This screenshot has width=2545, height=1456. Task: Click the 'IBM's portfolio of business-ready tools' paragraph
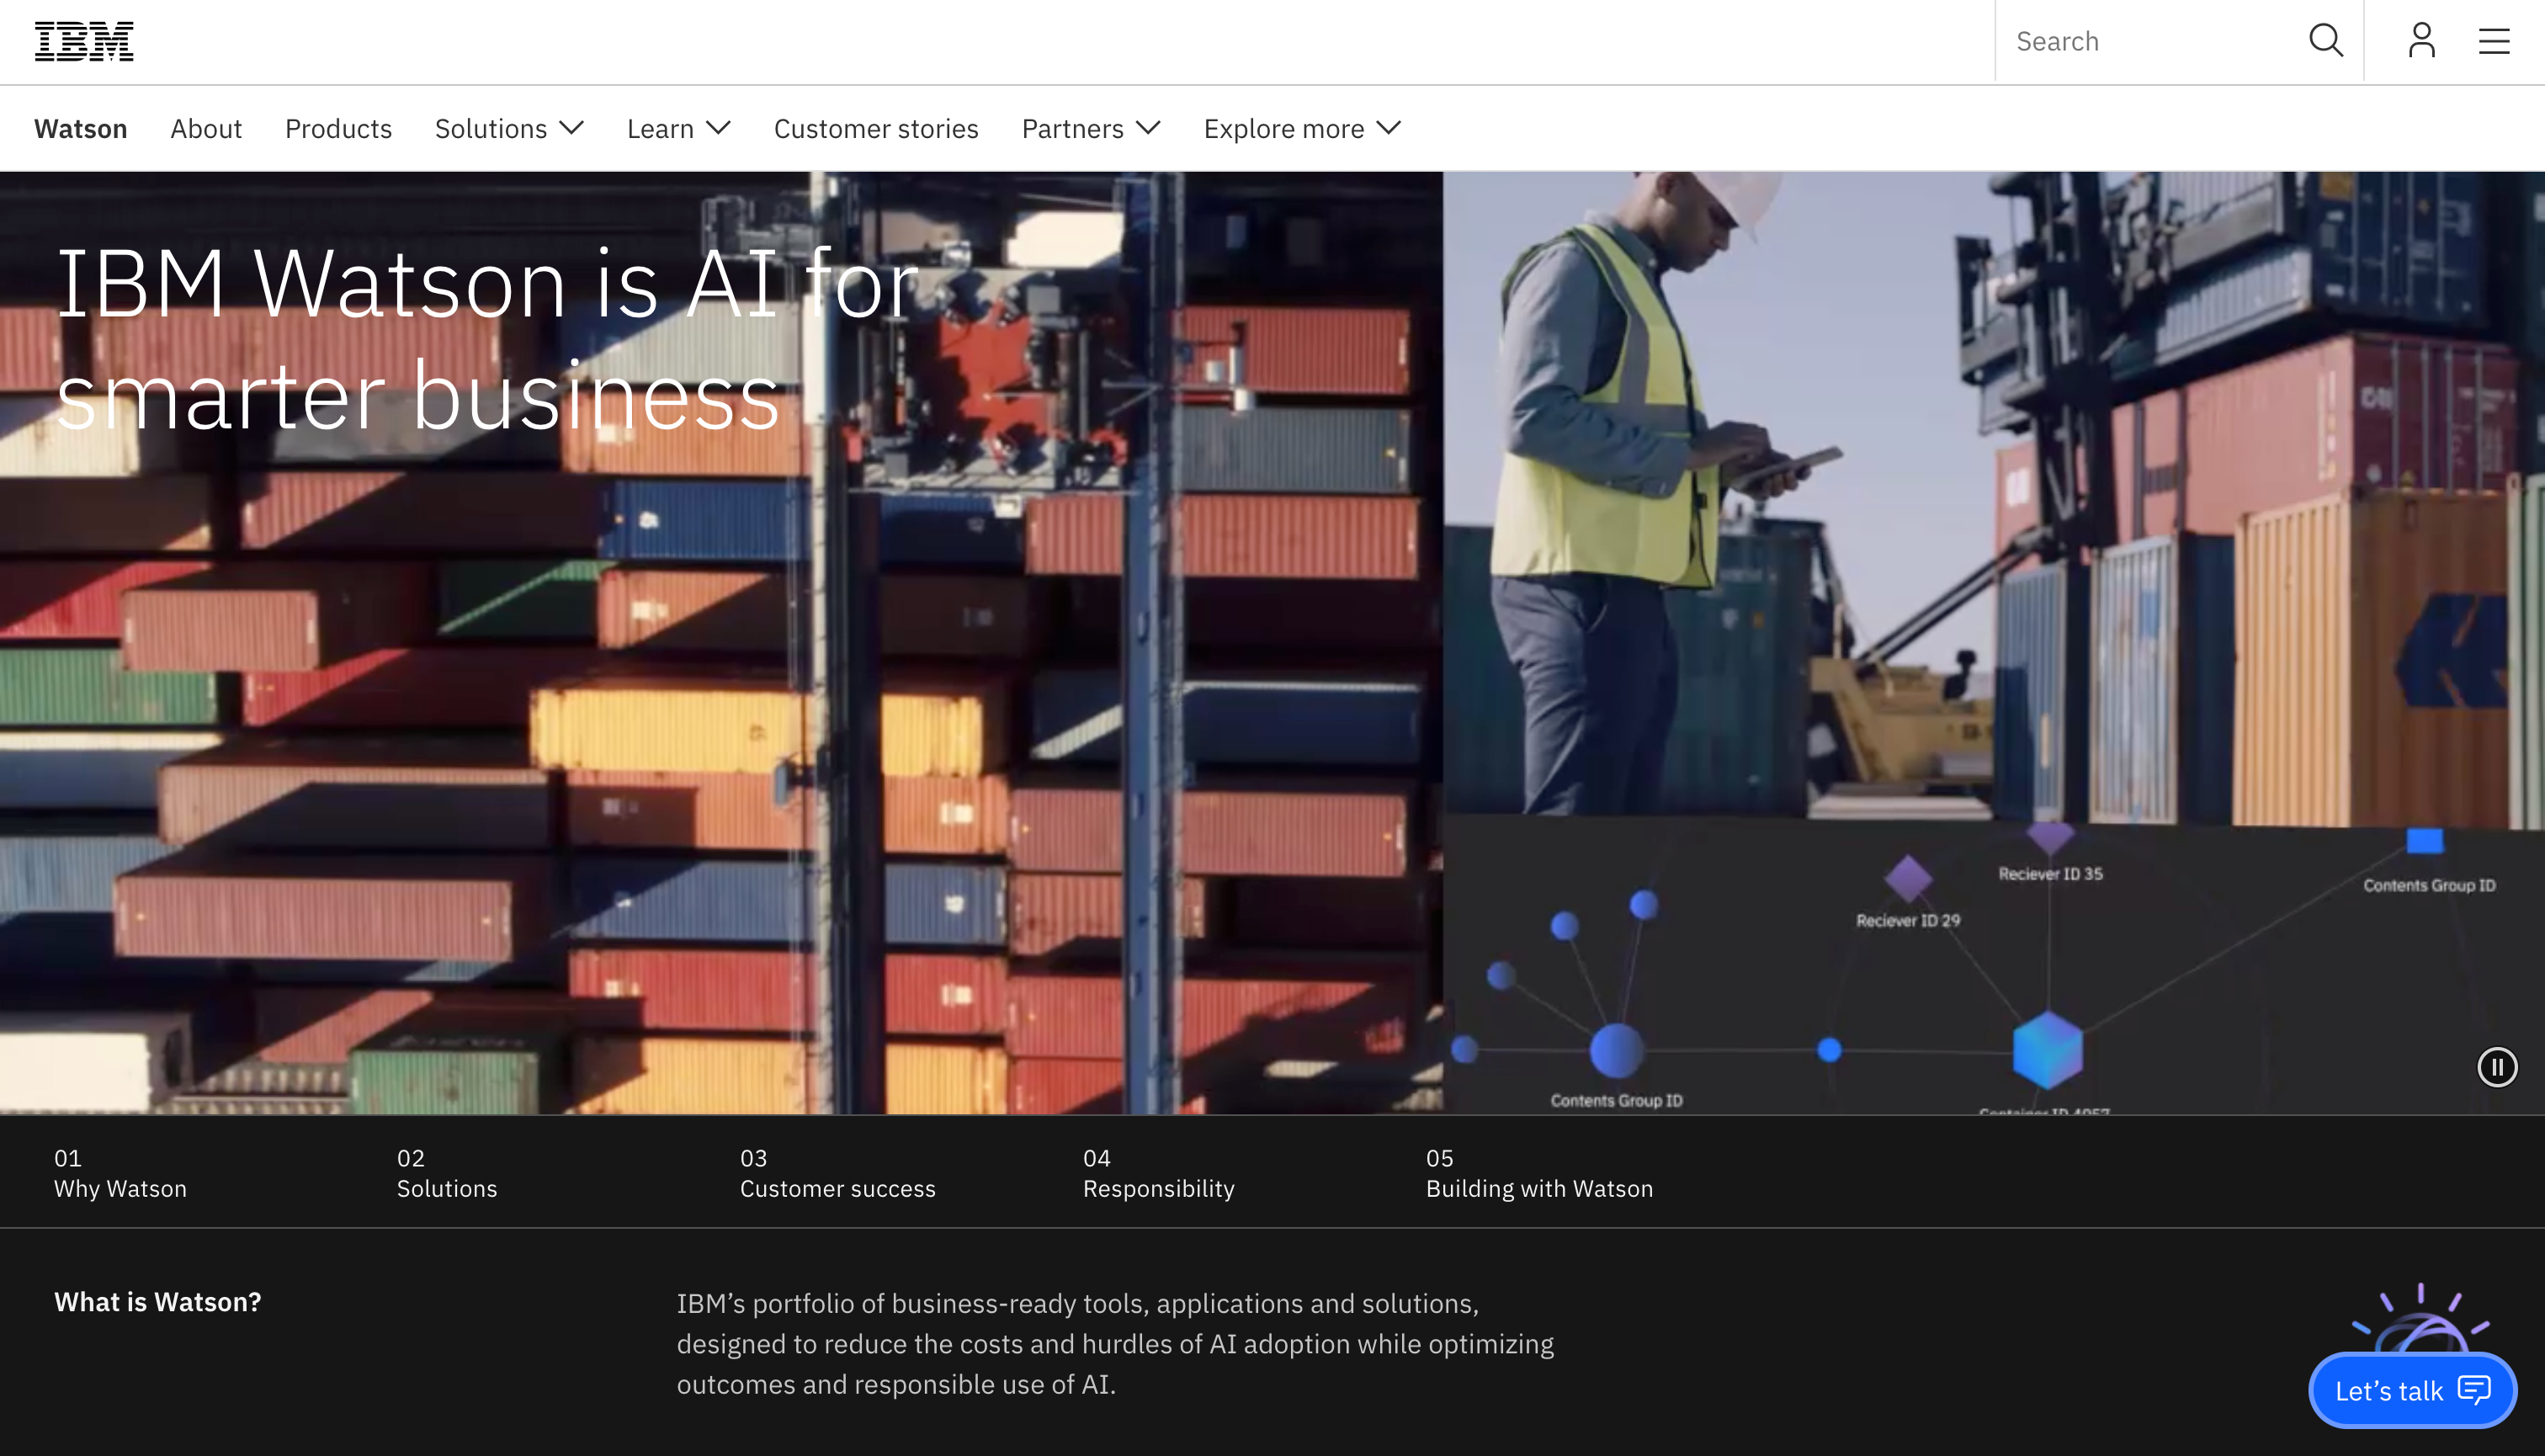[x=1115, y=1343]
